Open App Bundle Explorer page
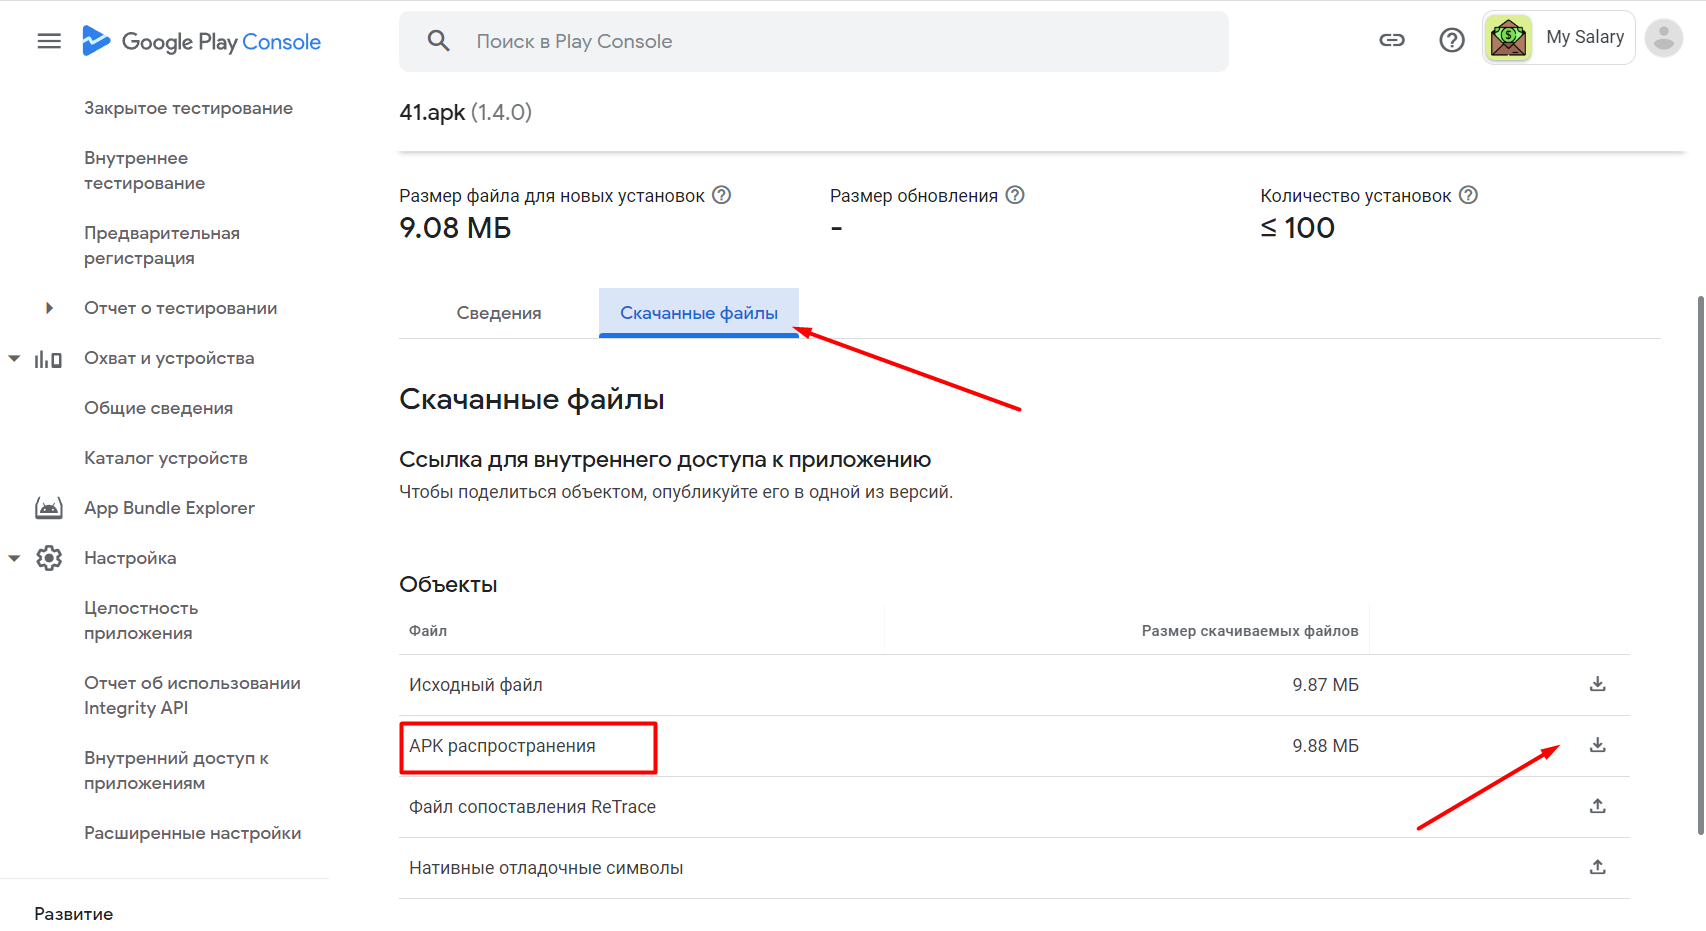Screen dimensions: 1706x931 point(169,508)
